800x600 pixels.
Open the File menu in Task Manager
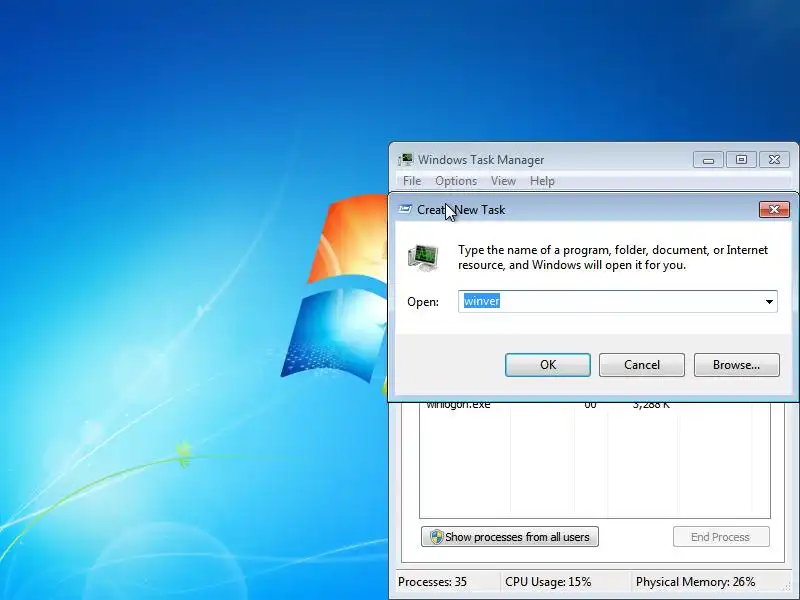tap(412, 181)
